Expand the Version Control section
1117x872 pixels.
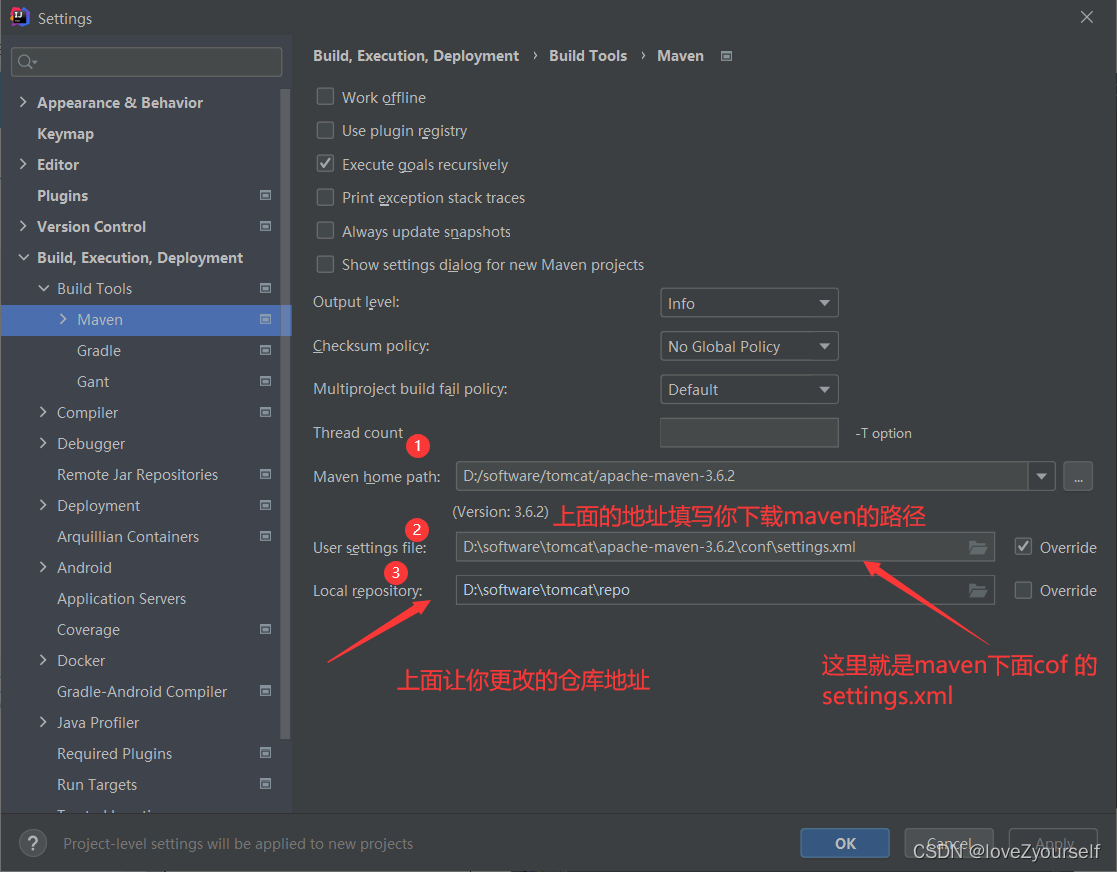tap(23, 226)
